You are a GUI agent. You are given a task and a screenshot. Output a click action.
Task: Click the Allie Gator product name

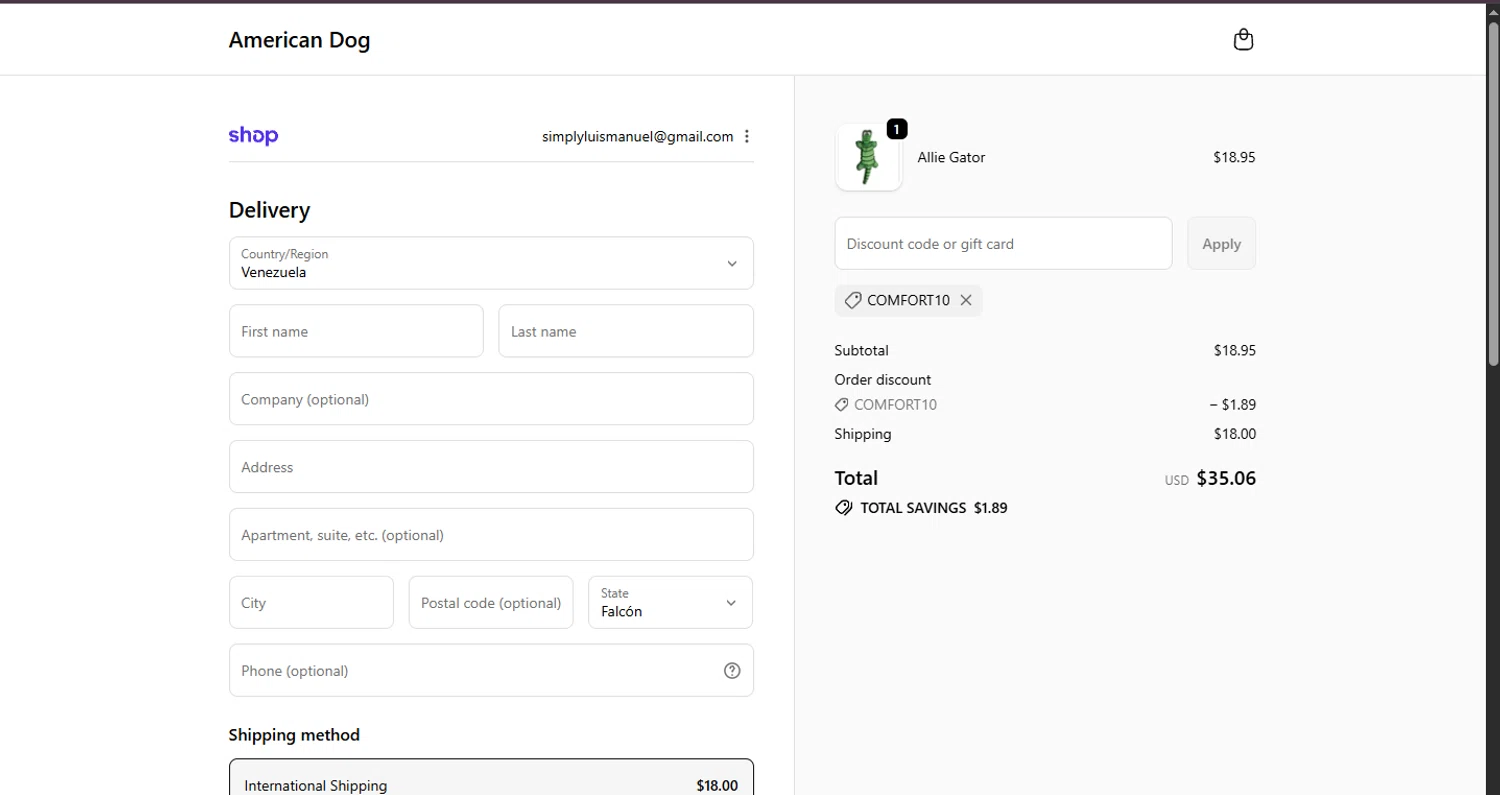pos(951,157)
